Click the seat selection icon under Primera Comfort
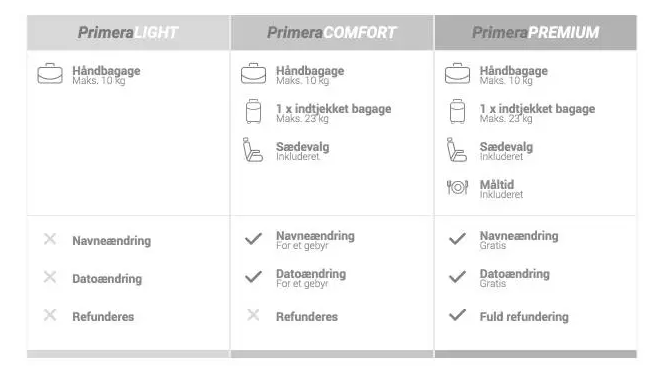This screenshot has width=668, height=370. point(253,150)
